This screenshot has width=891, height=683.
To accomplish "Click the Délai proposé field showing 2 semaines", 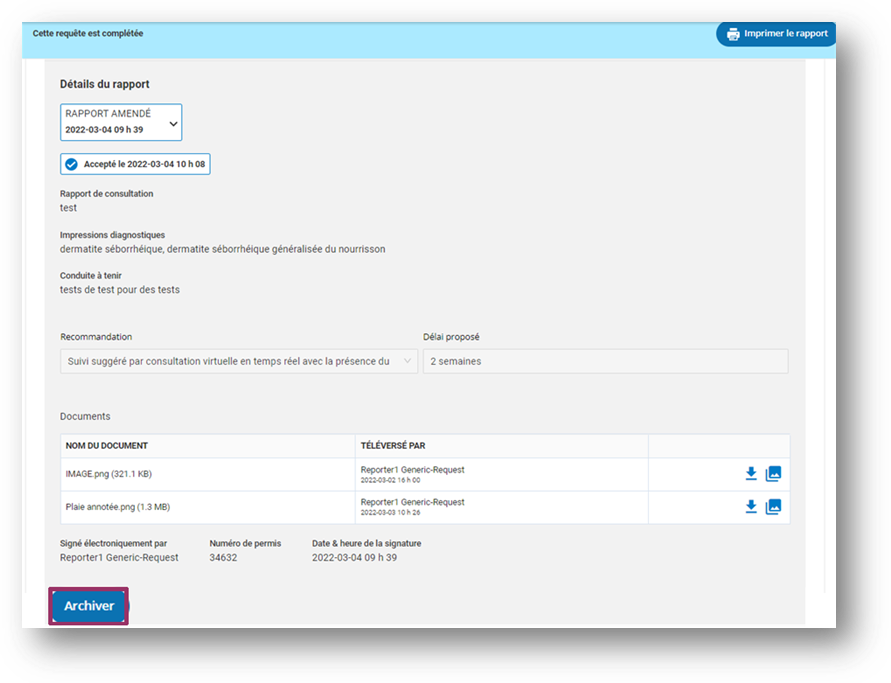I will coord(606,361).
